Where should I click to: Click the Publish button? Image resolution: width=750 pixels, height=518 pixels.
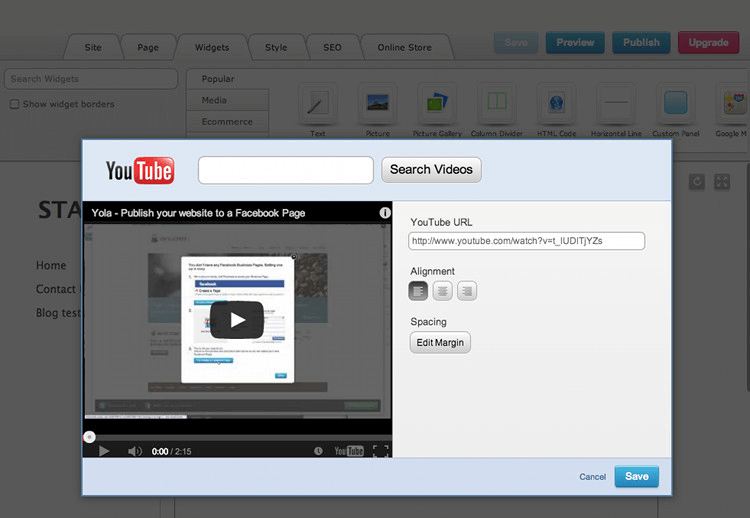[641, 43]
